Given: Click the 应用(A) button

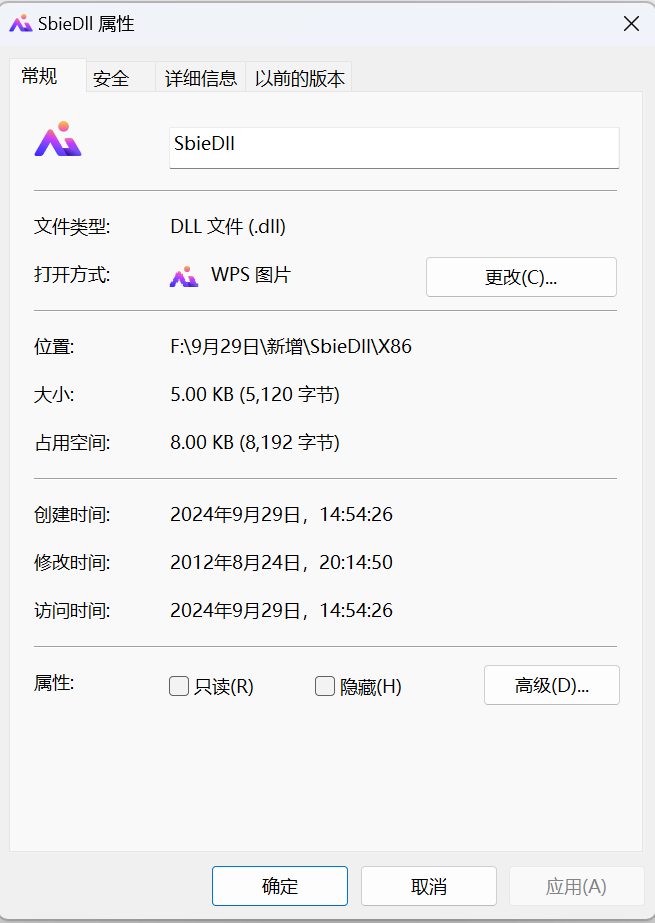Looking at the screenshot, I should (576, 886).
